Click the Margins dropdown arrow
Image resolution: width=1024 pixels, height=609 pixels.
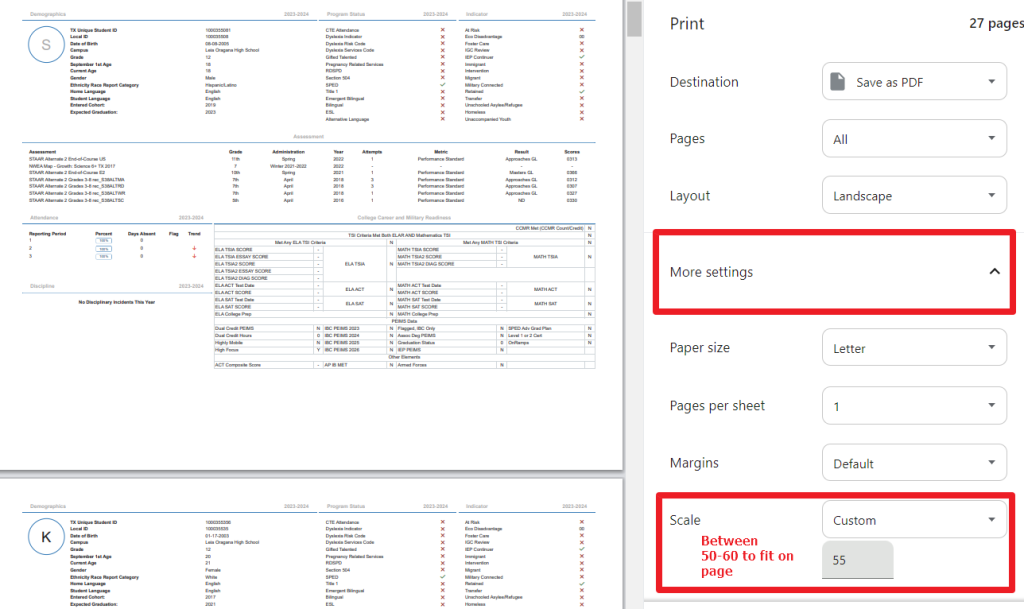coord(994,462)
